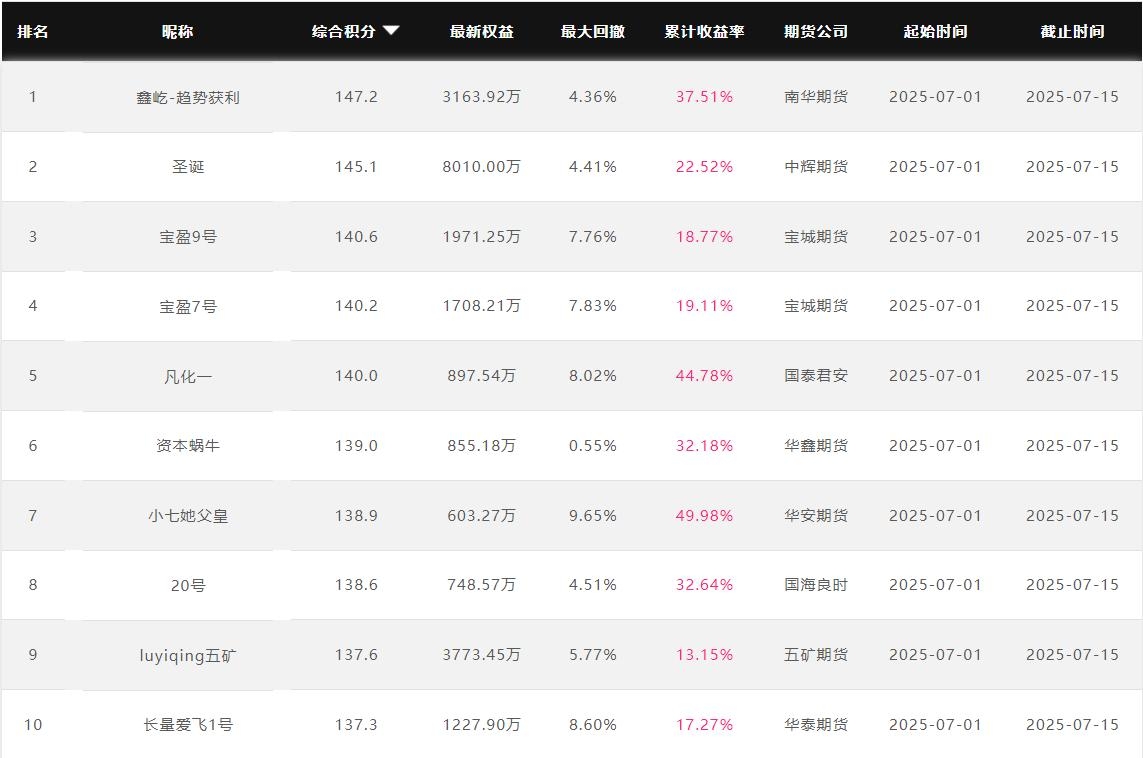Click the futures company 中辉期货
This screenshot has height=758, width=1143.
coord(816,167)
